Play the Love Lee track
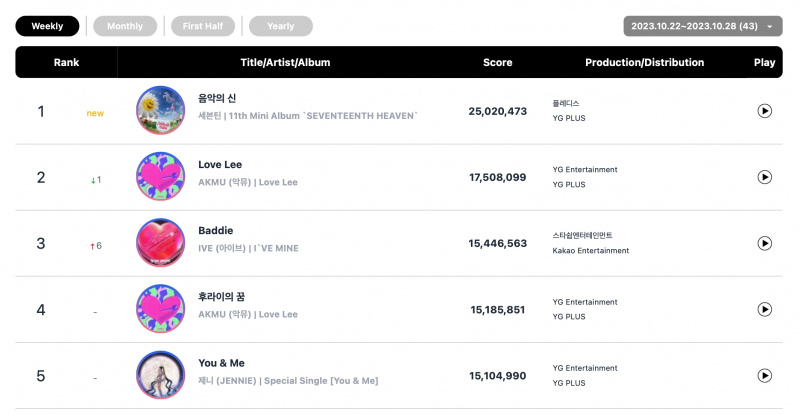The image size is (800, 415). coord(764,177)
